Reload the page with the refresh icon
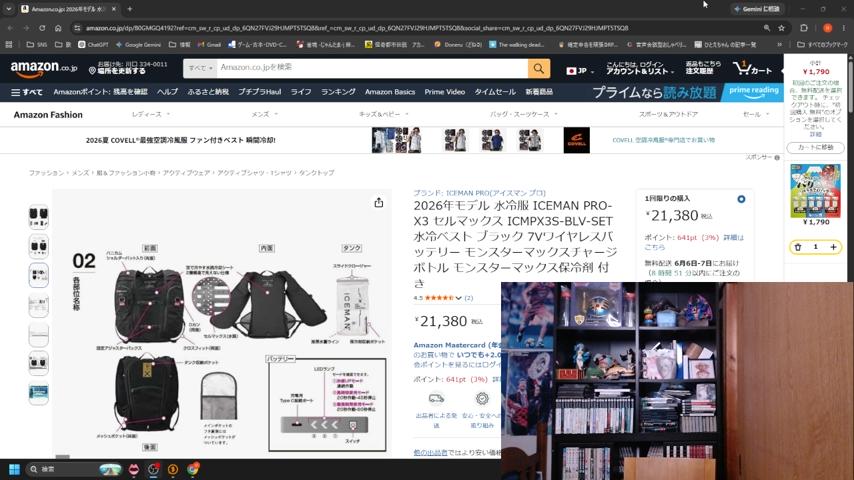The width and height of the screenshot is (854, 480). click(42, 28)
